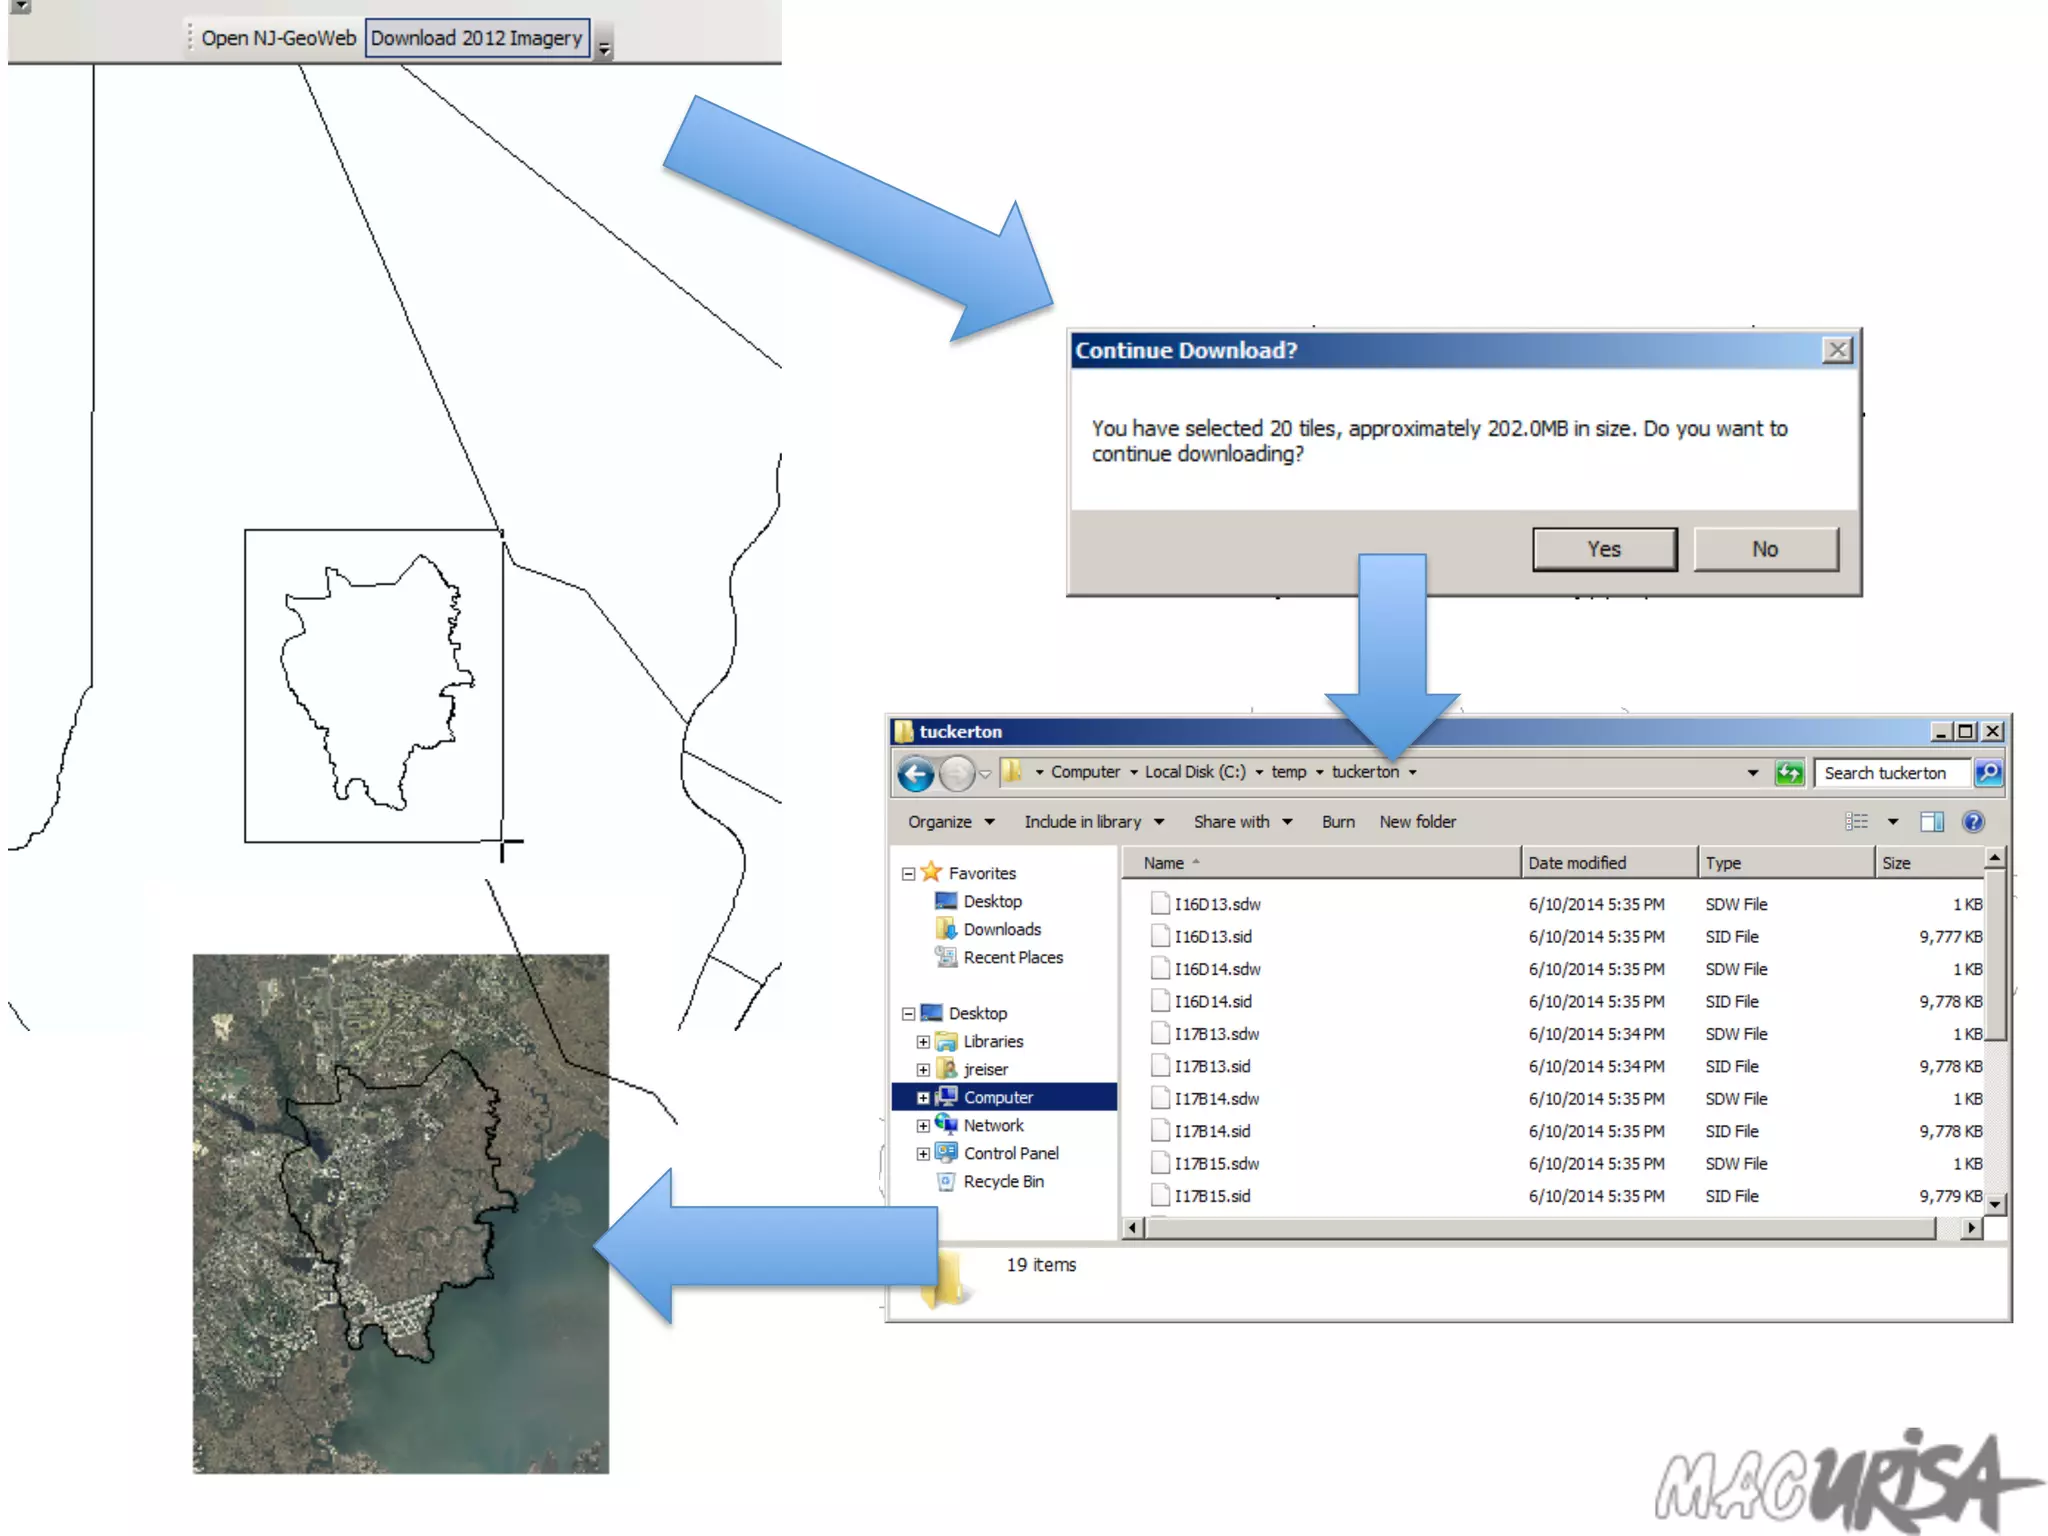
Task: Expand the Network tree node
Action: (x=923, y=1126)
